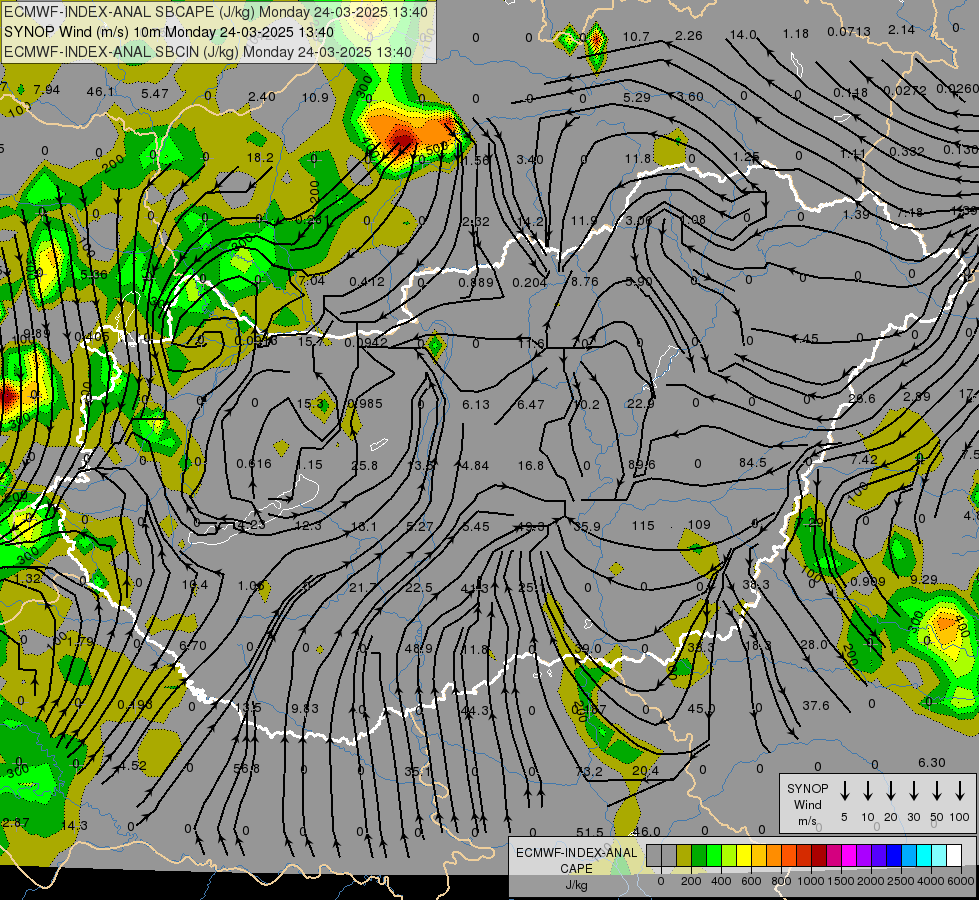Click the map value '46.1'
The width and height of the screenshot is (979, 900).
coord(101,92)
